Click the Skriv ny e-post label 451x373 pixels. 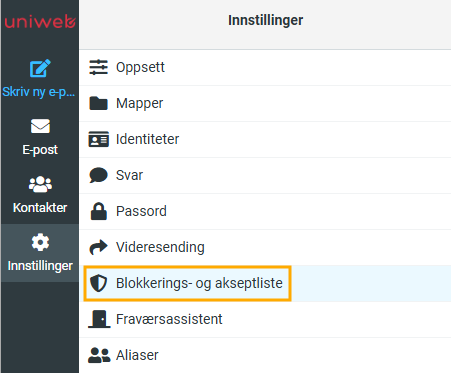[x=39, y=92]
